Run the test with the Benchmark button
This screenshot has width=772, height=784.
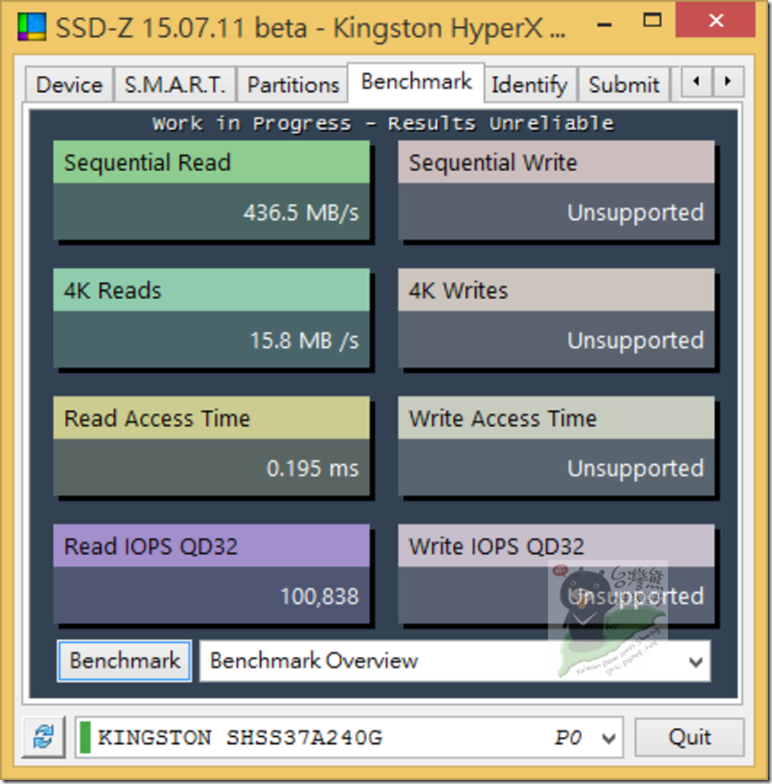click(x=124, y=660)
